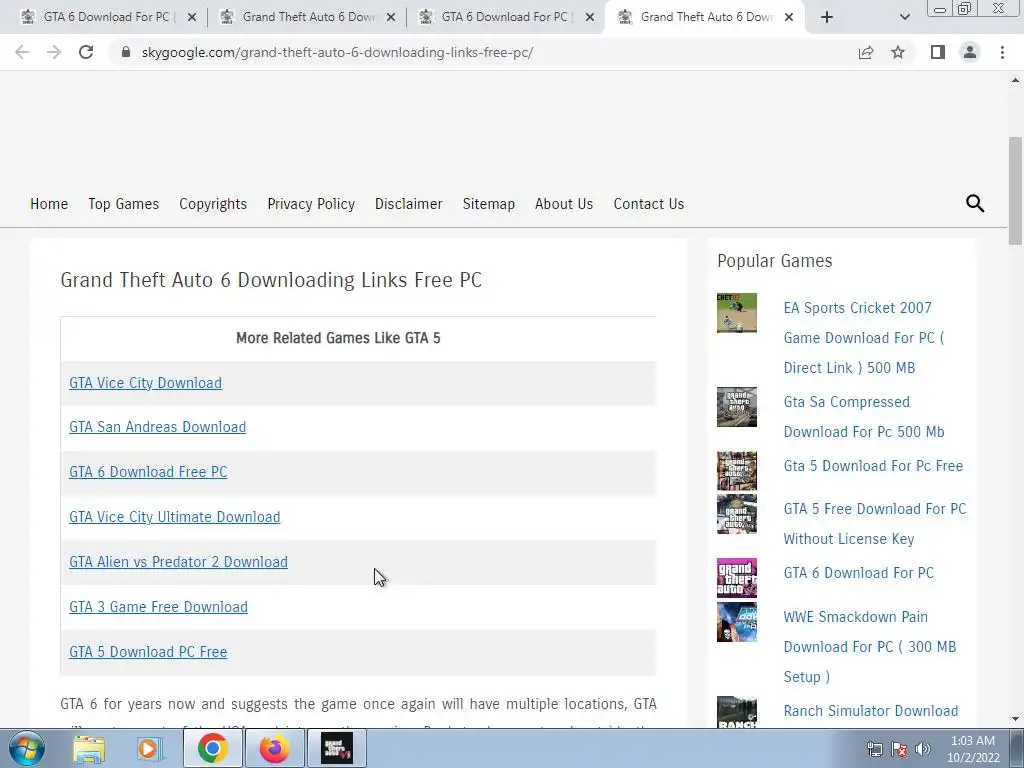Open Firefox from the taskbar
Screen dimensions: 1024x768
[274, 748]
